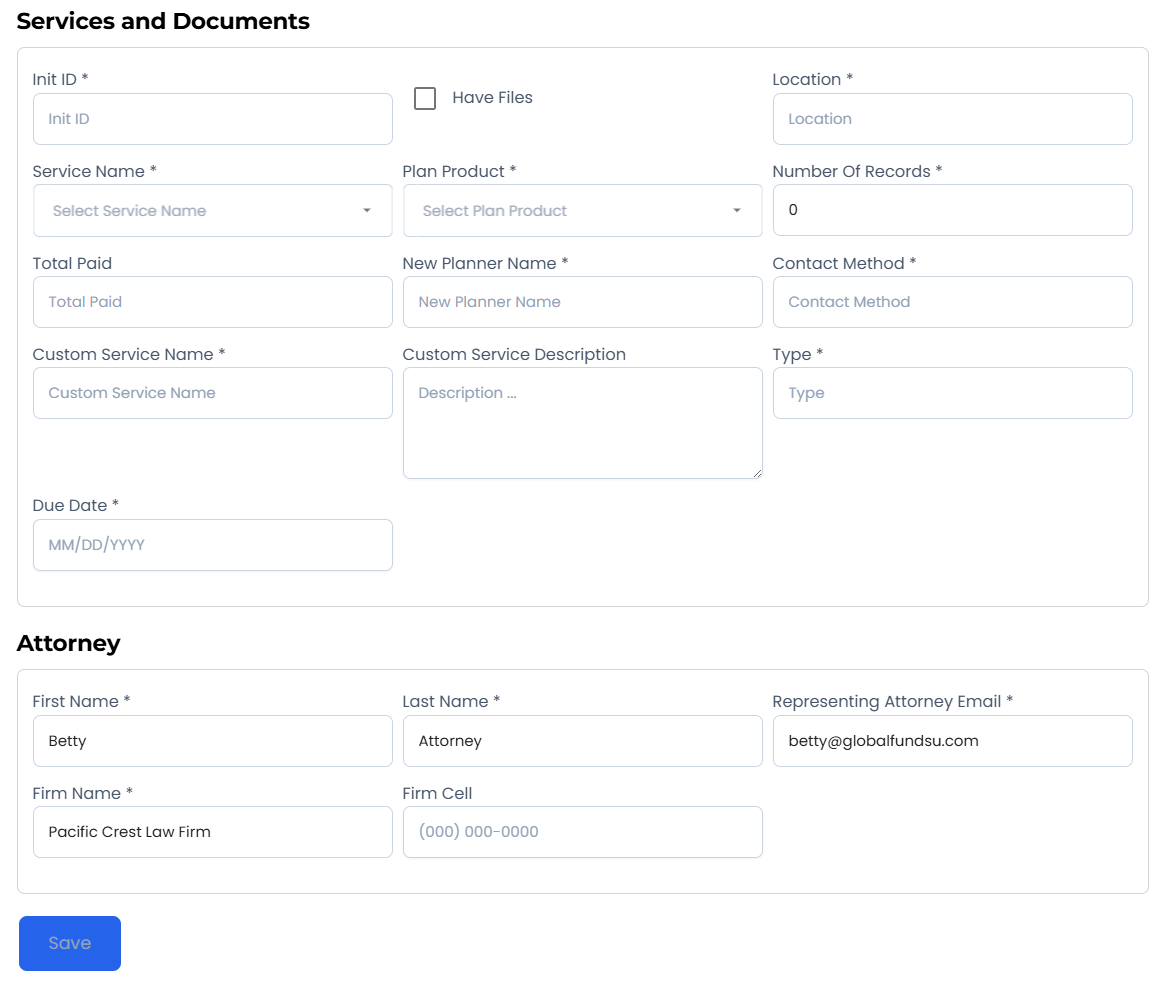
Task: Open the Service Name dropdown
Action: coord(200,211)
